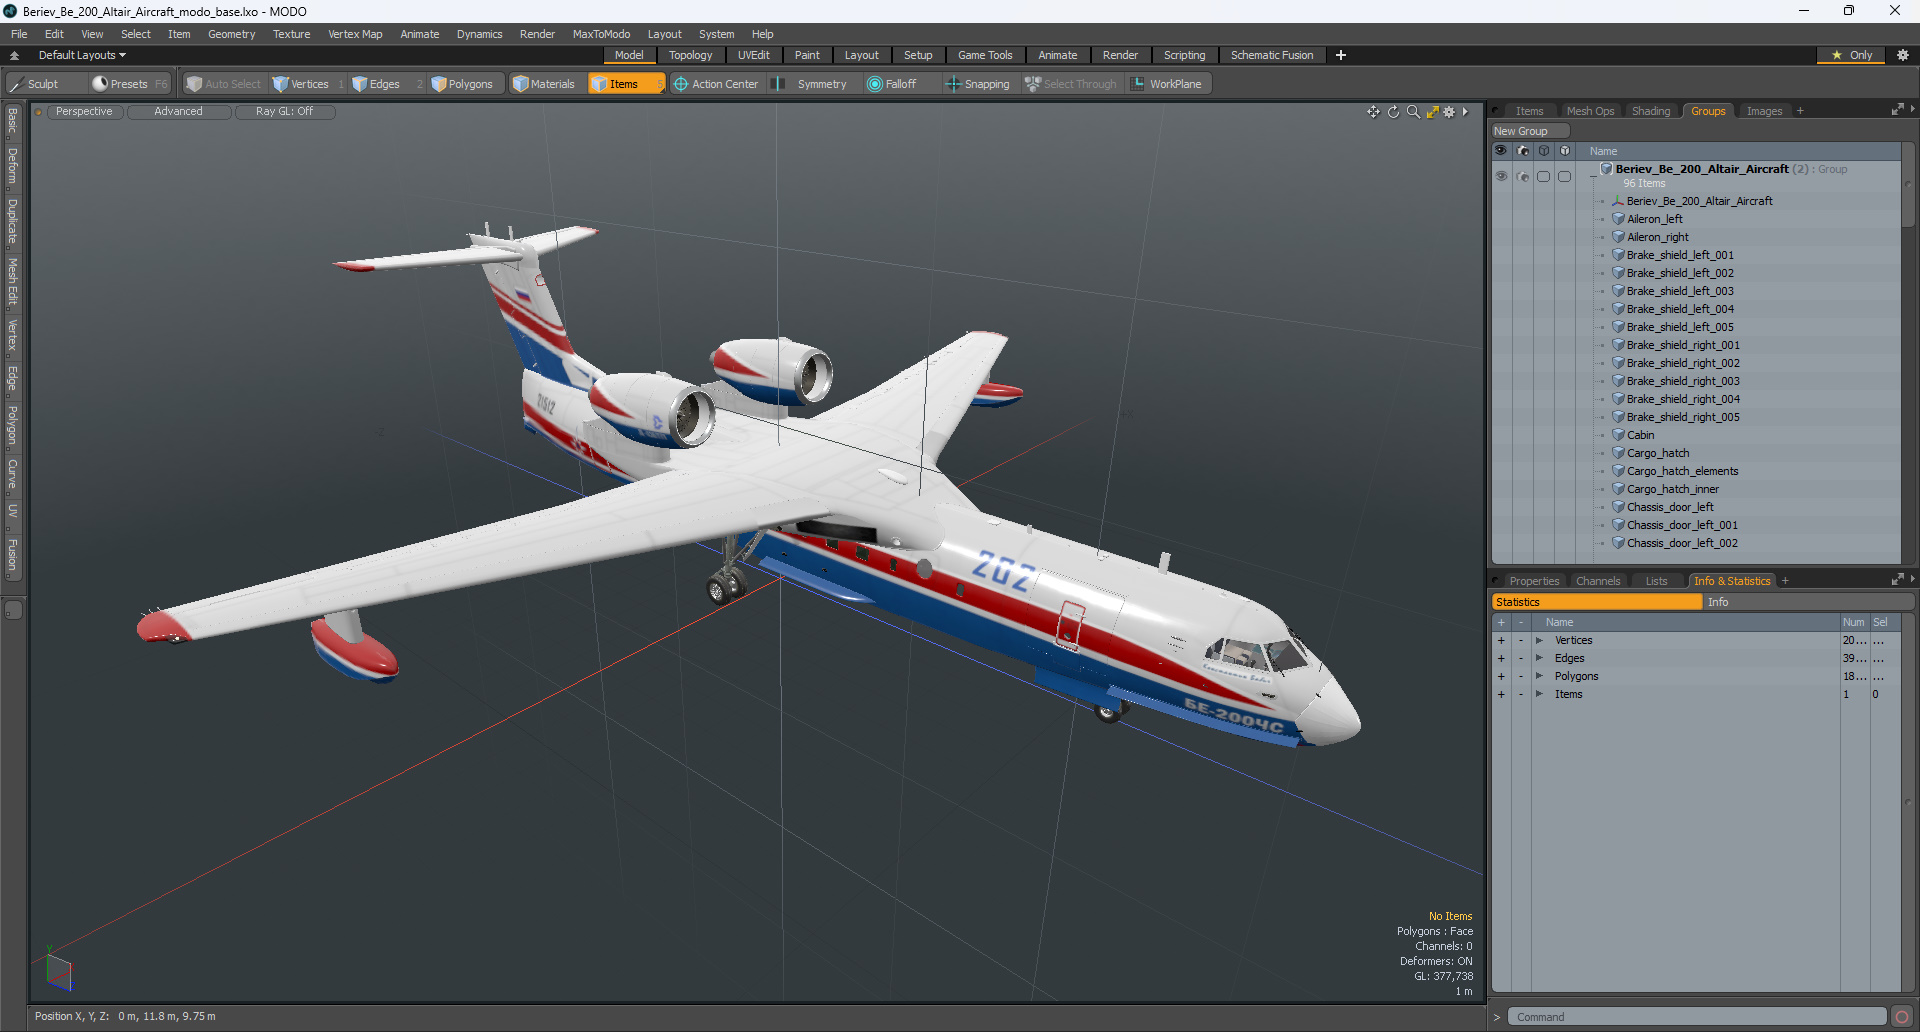Viewport: 1920px width, 1032px height.
Task: Select the Sculpt tool
Action: click(34, 84)
